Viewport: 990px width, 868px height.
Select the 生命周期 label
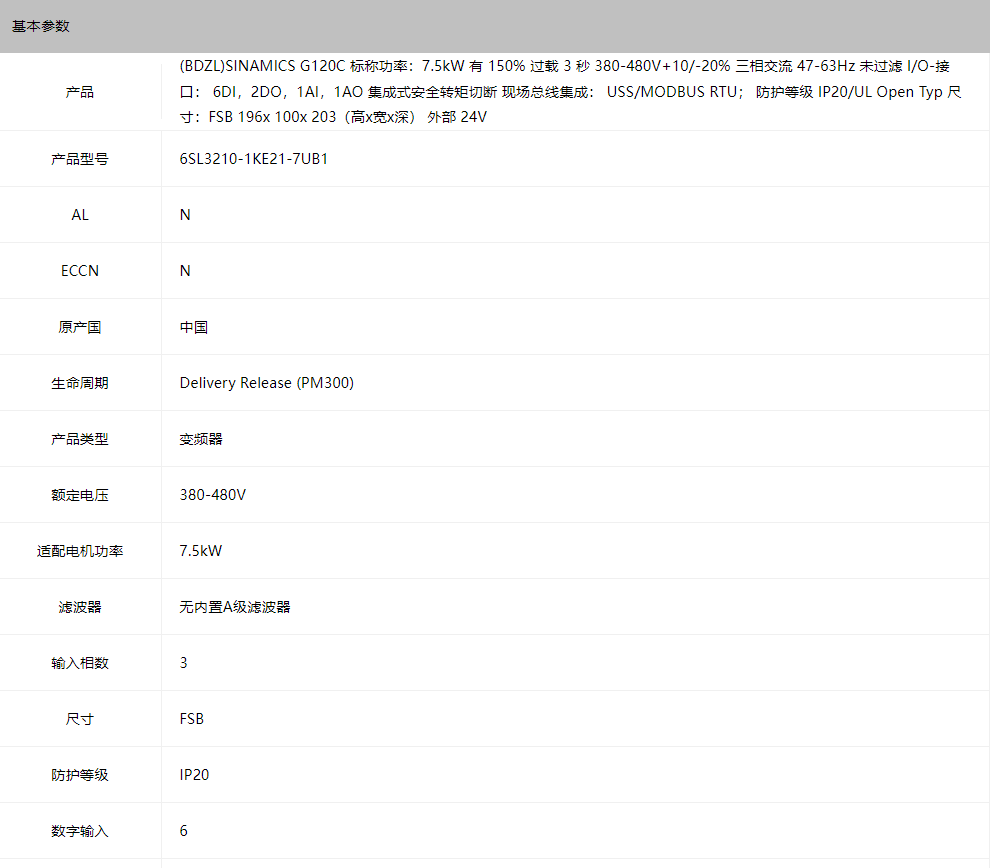point(80,383)
